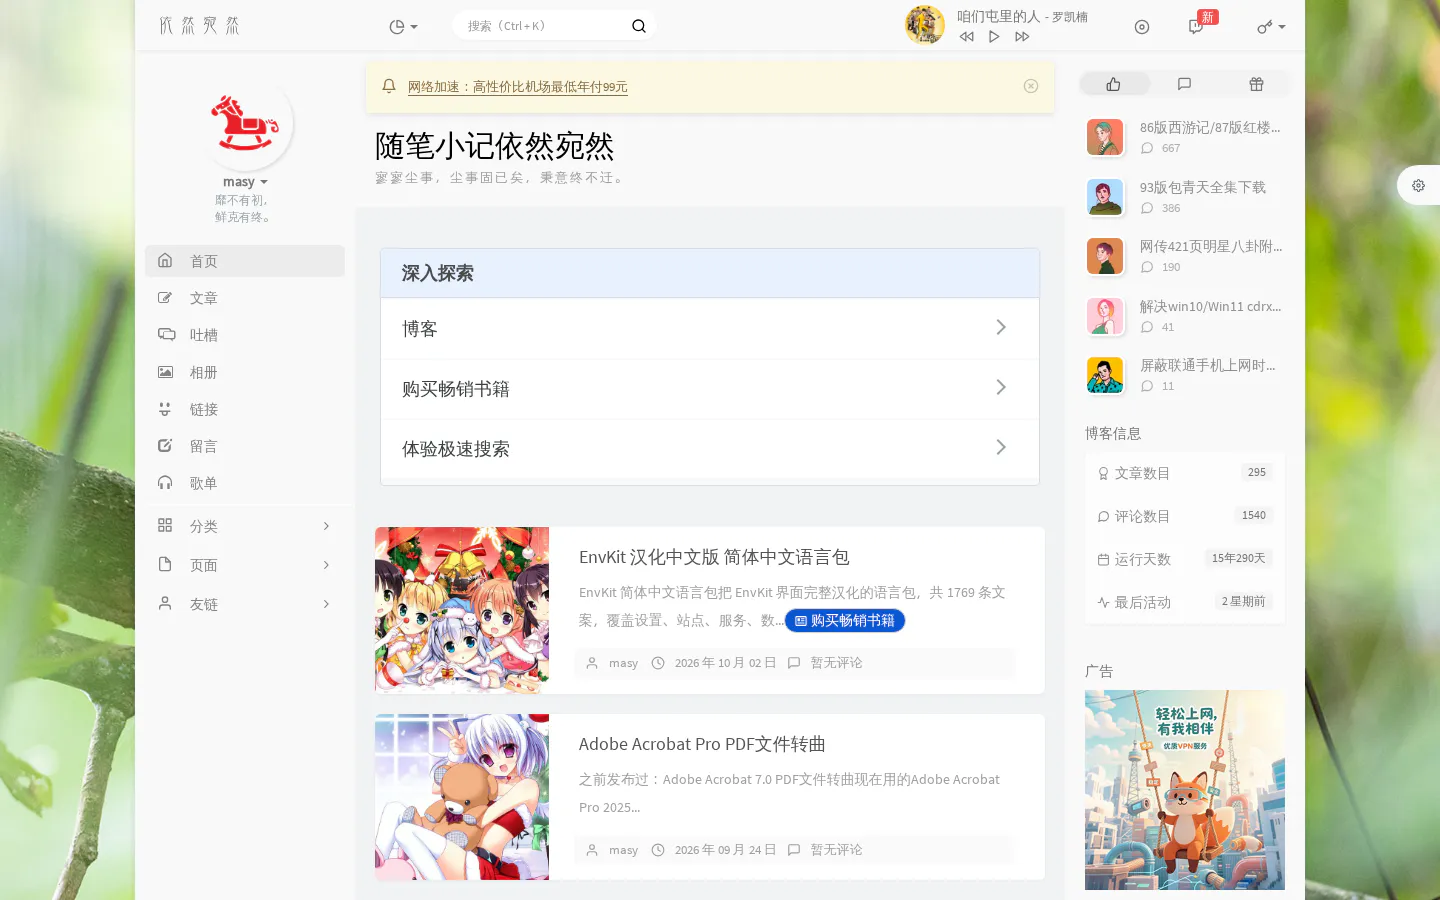This screenshot has height=900, width=1440.
Task: Click the 依然宛然 site logo
Action: pyautogui.click(x=200, y=26)
